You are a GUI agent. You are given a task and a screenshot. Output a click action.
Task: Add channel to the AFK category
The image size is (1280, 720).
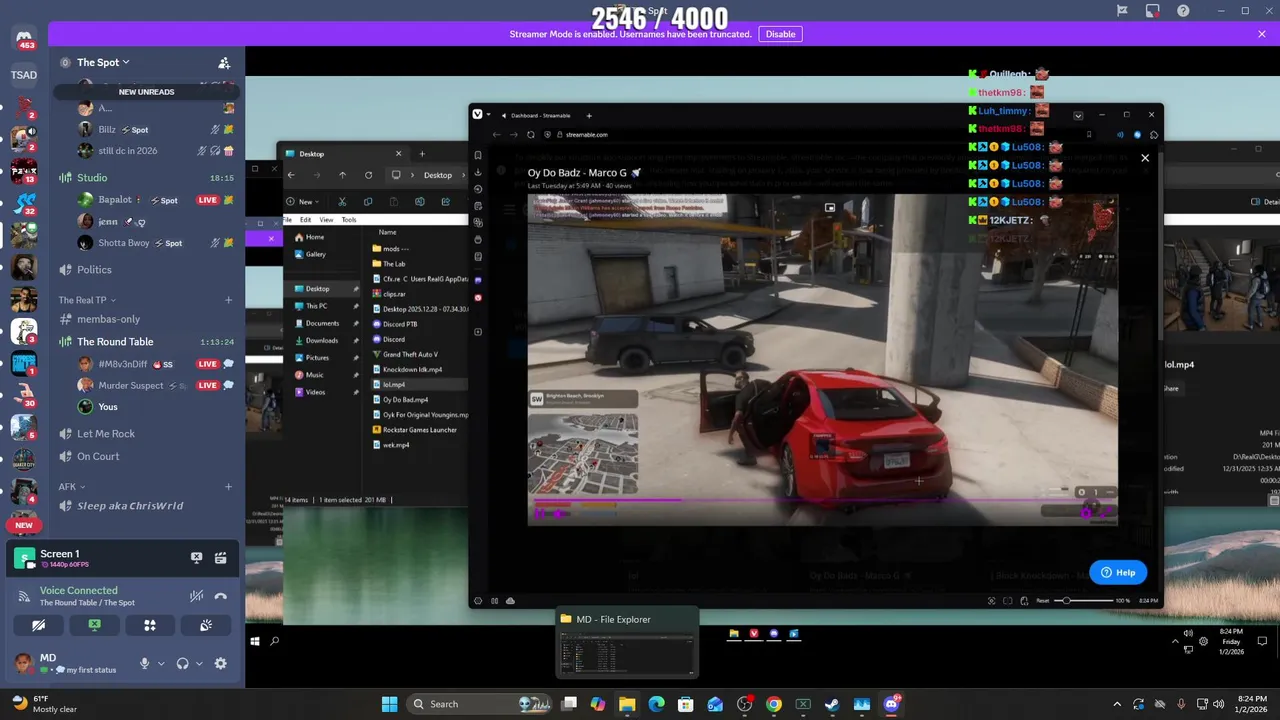click(x=228, y=487)
